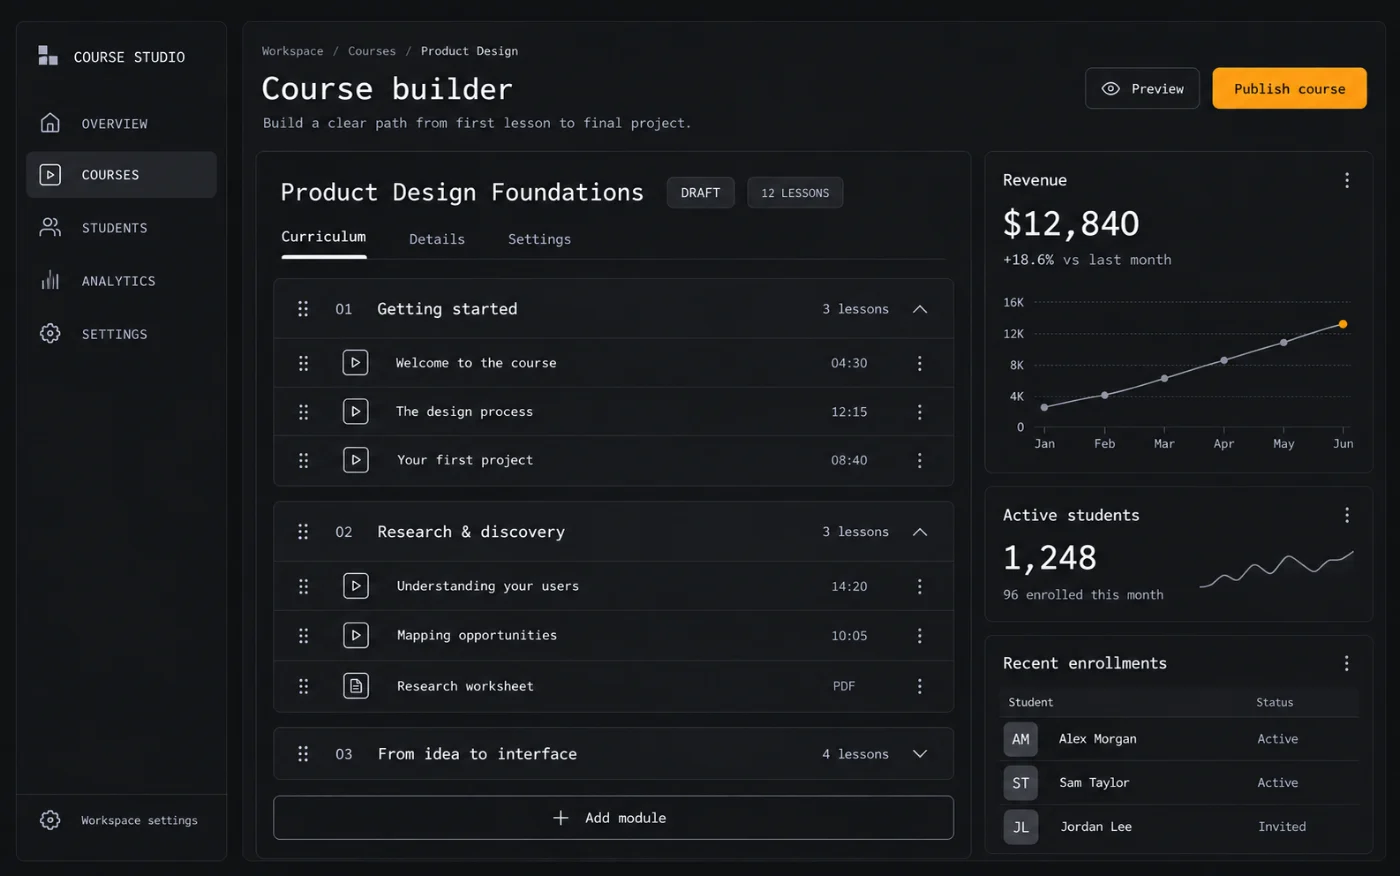Open options menu for The design process
The height and width of the screenshot is (876, 1400).
(920, 412)
